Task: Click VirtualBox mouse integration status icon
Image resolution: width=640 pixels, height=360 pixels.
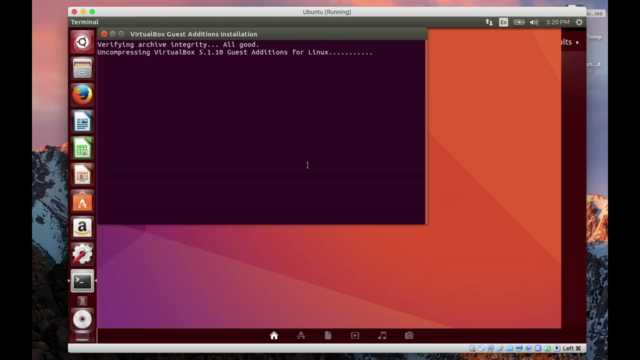Action: (547, 348)
